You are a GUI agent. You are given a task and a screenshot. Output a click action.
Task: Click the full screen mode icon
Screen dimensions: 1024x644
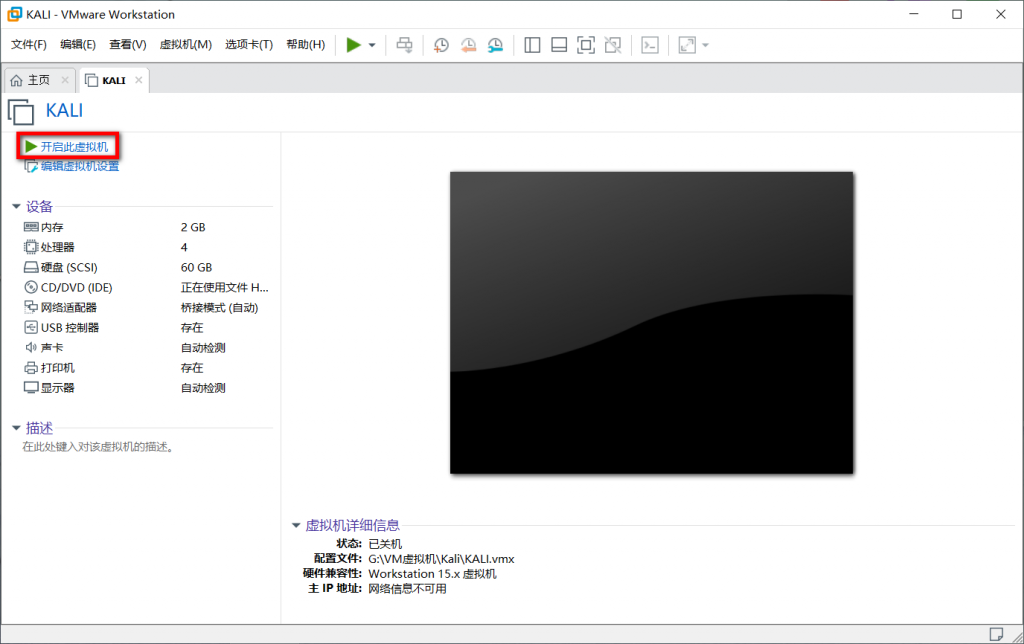coord(586,44)
